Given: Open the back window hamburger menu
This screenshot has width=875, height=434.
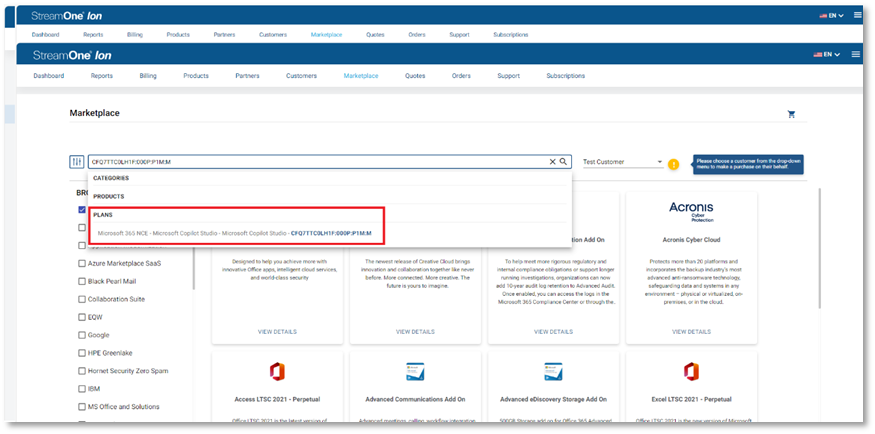Looking at the screenshot, I should click(858, 15).
